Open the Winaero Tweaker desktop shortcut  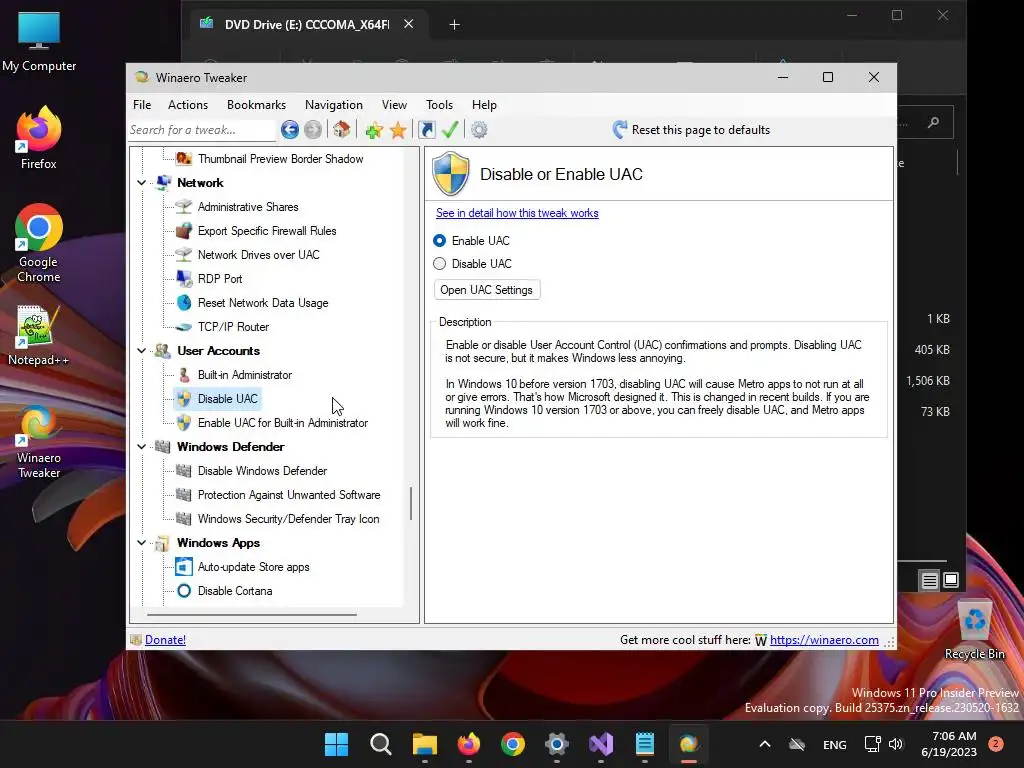pos(39,443)
